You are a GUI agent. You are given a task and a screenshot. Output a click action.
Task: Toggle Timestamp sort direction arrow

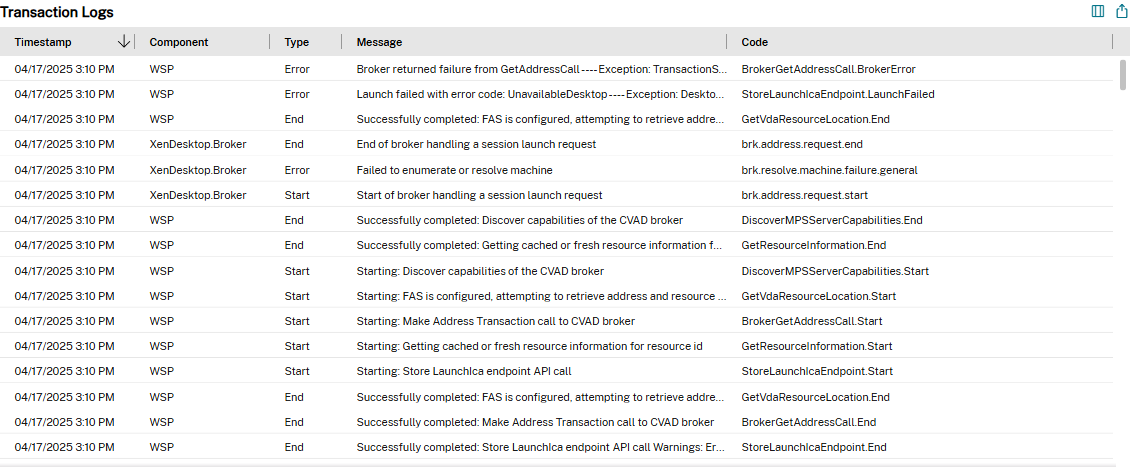[x=124, y=42]
